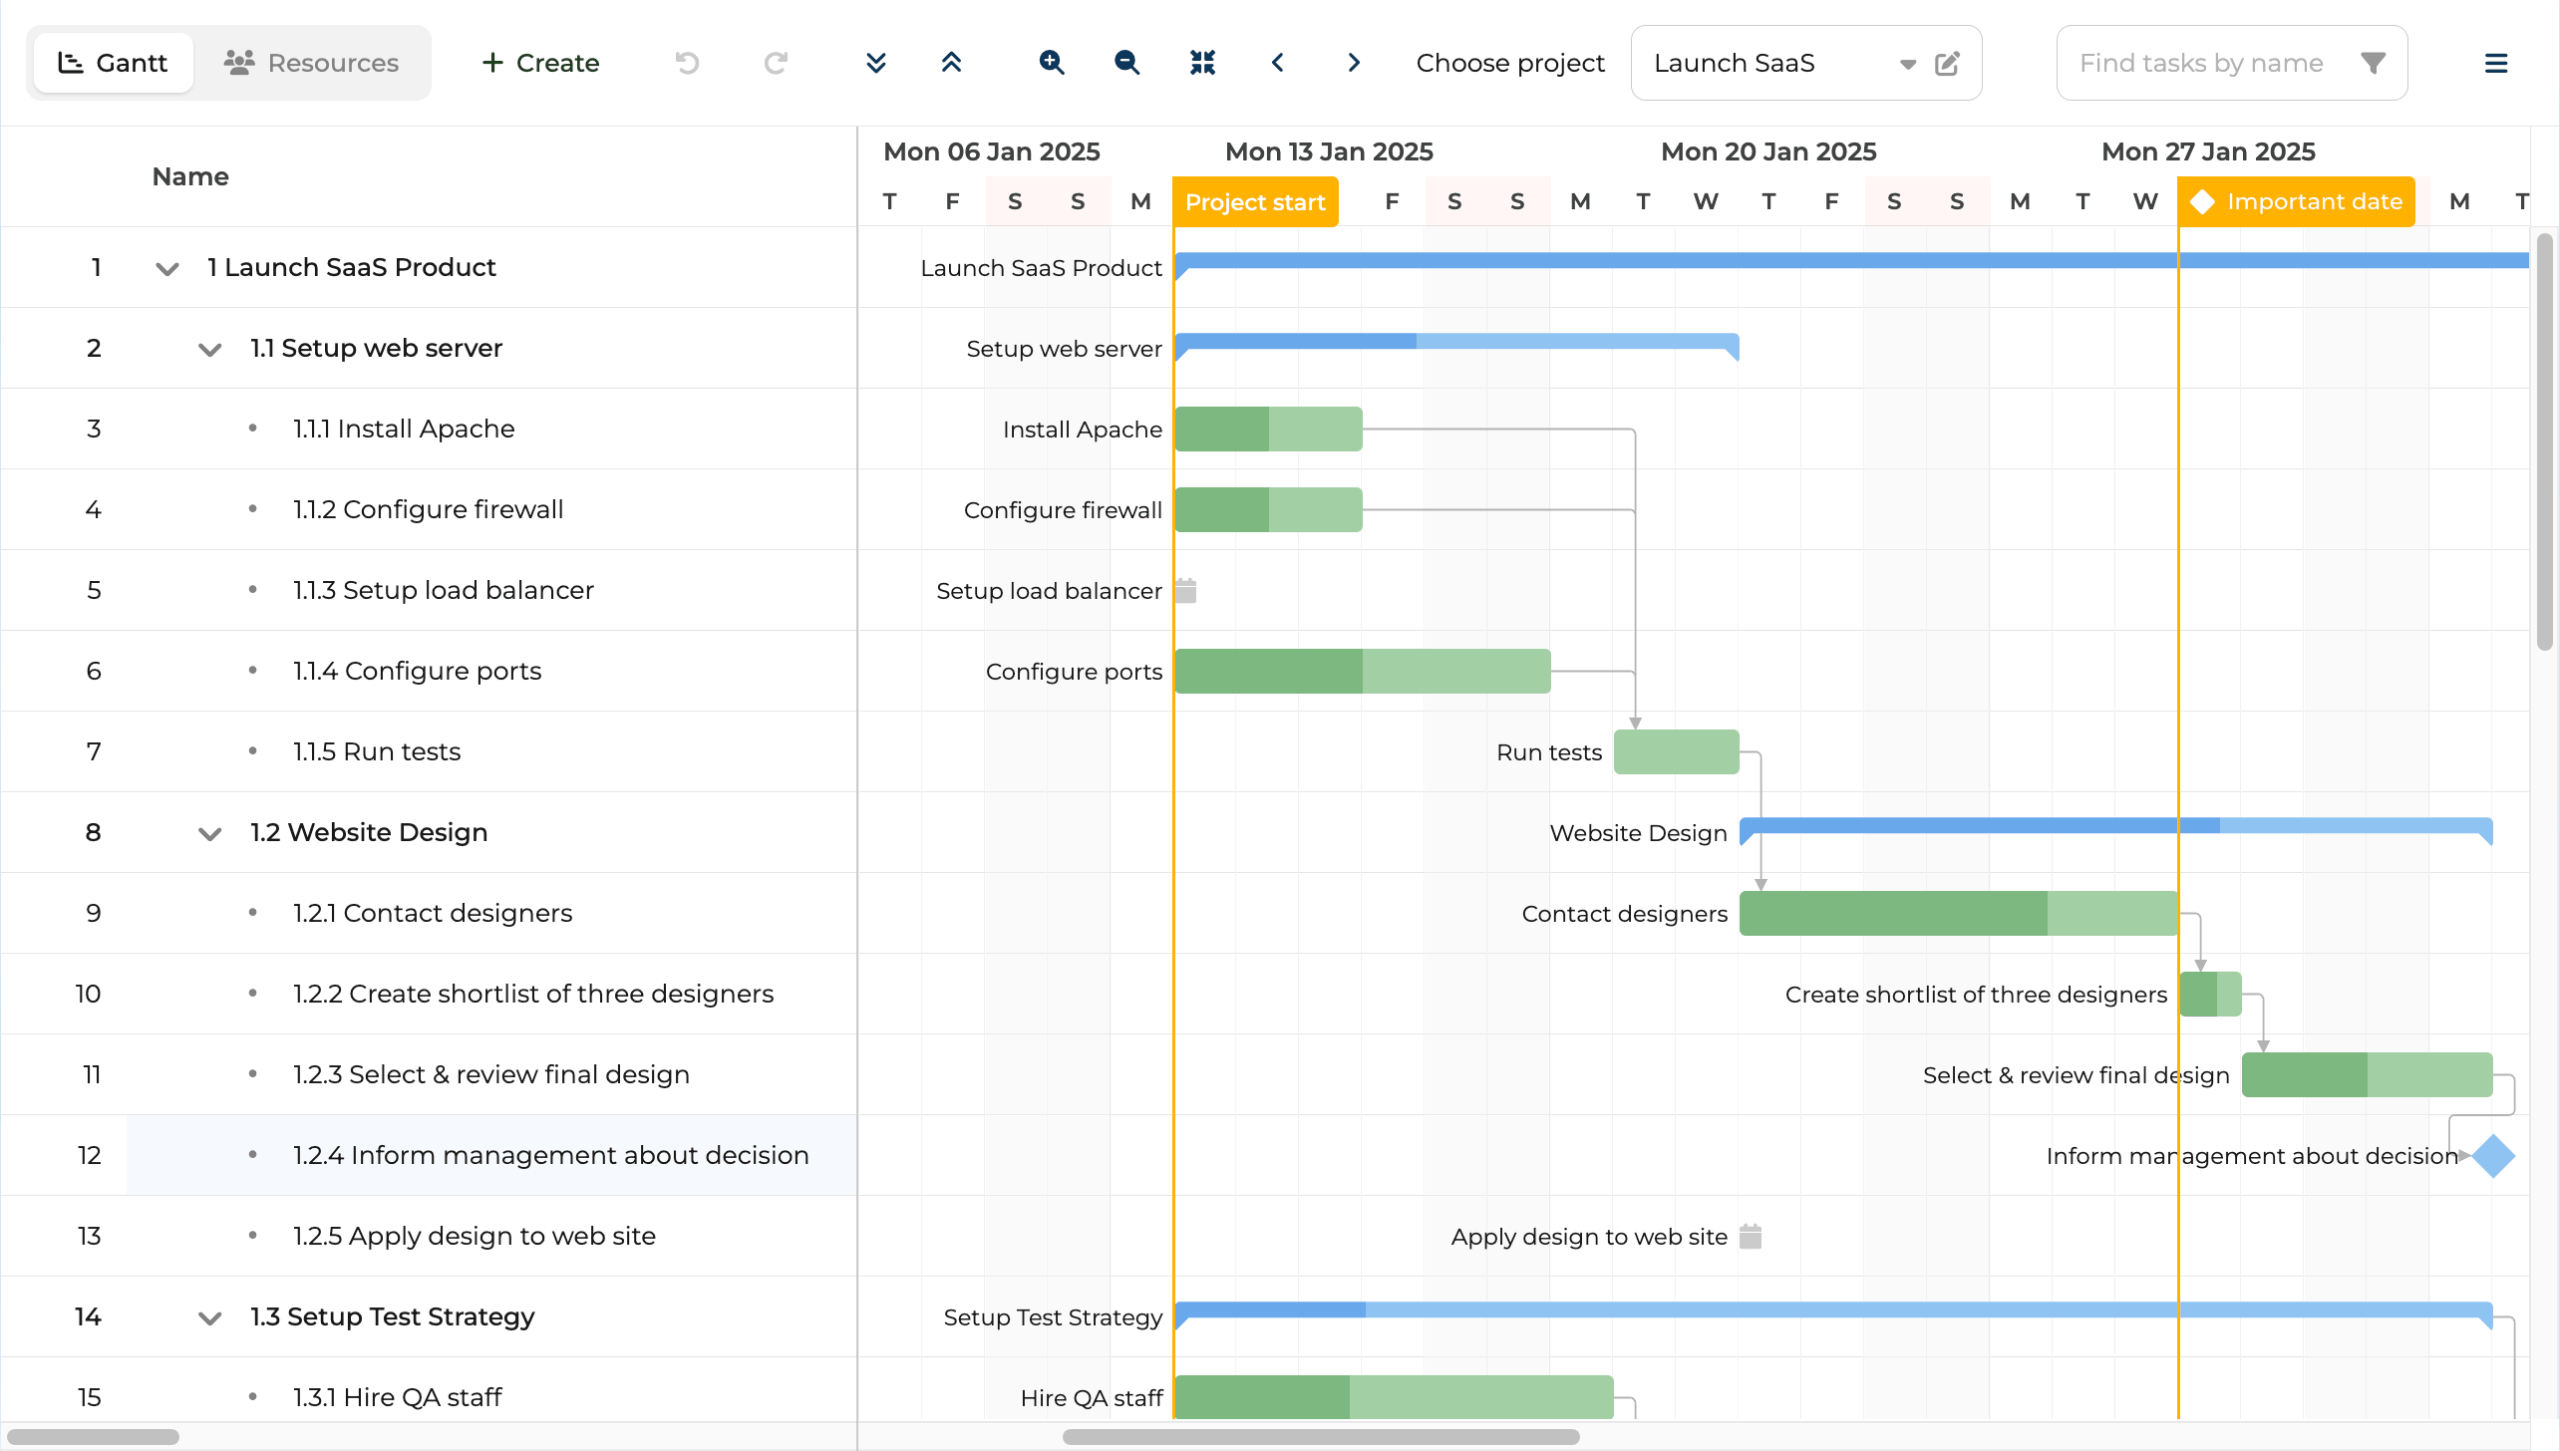2560x1451 pixels.
Task: Click the Launch SaaS Product summary bar
Action: [1852, 261]
